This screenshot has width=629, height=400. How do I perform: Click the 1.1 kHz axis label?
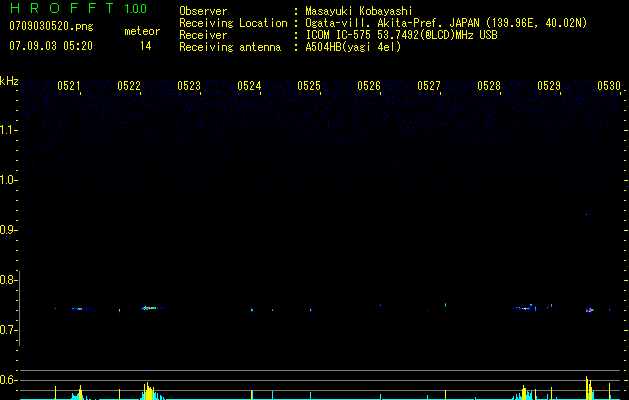point(7,130)
